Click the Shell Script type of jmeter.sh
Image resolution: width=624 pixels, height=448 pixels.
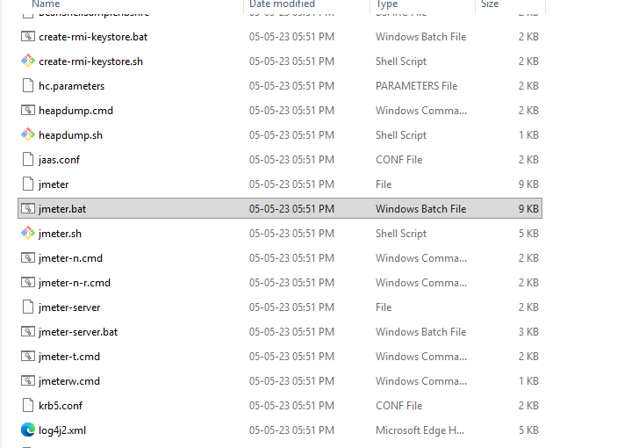[401, 234]
